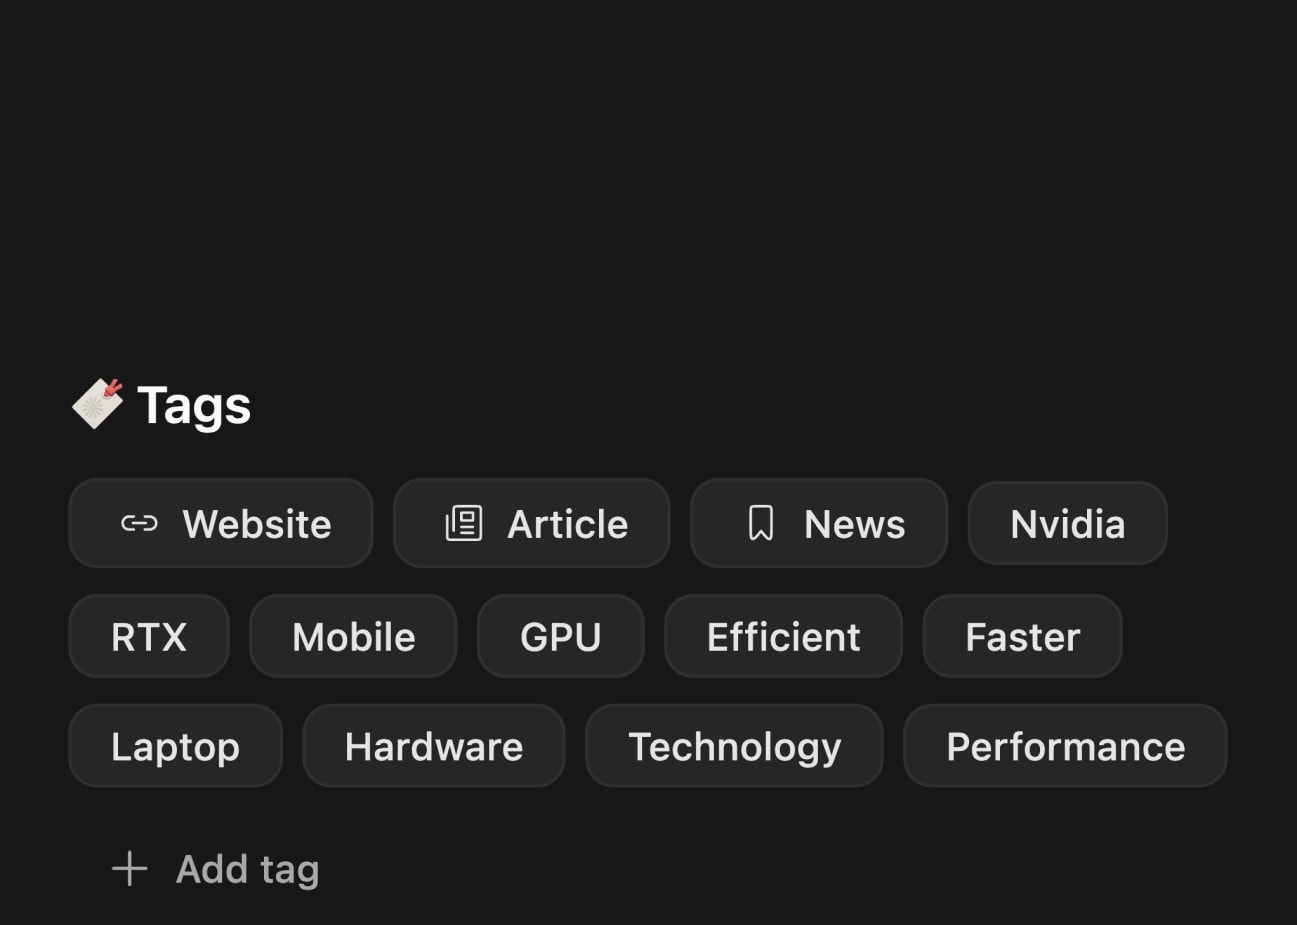
Task: Open the Laptop tag
Action: pyautogui.click(x=175, y=747)
